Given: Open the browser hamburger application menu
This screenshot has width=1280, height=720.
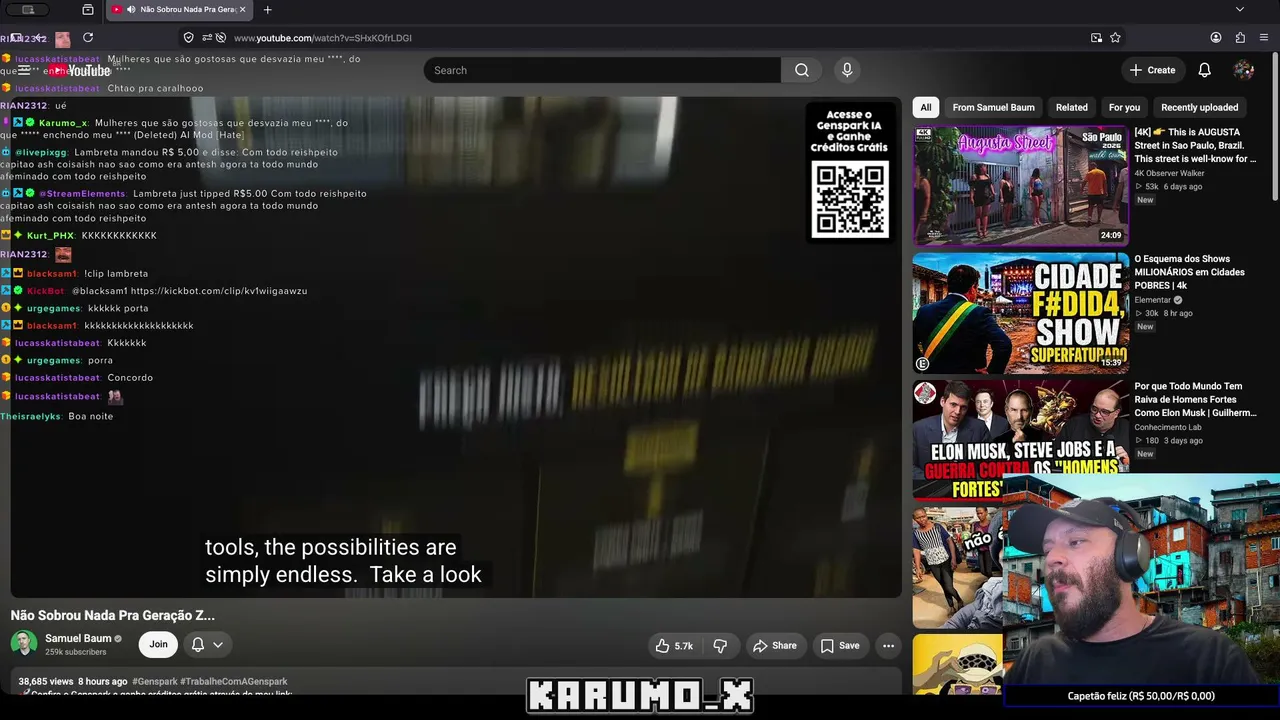Looking at the screenshot, I should click(1265, 38).
